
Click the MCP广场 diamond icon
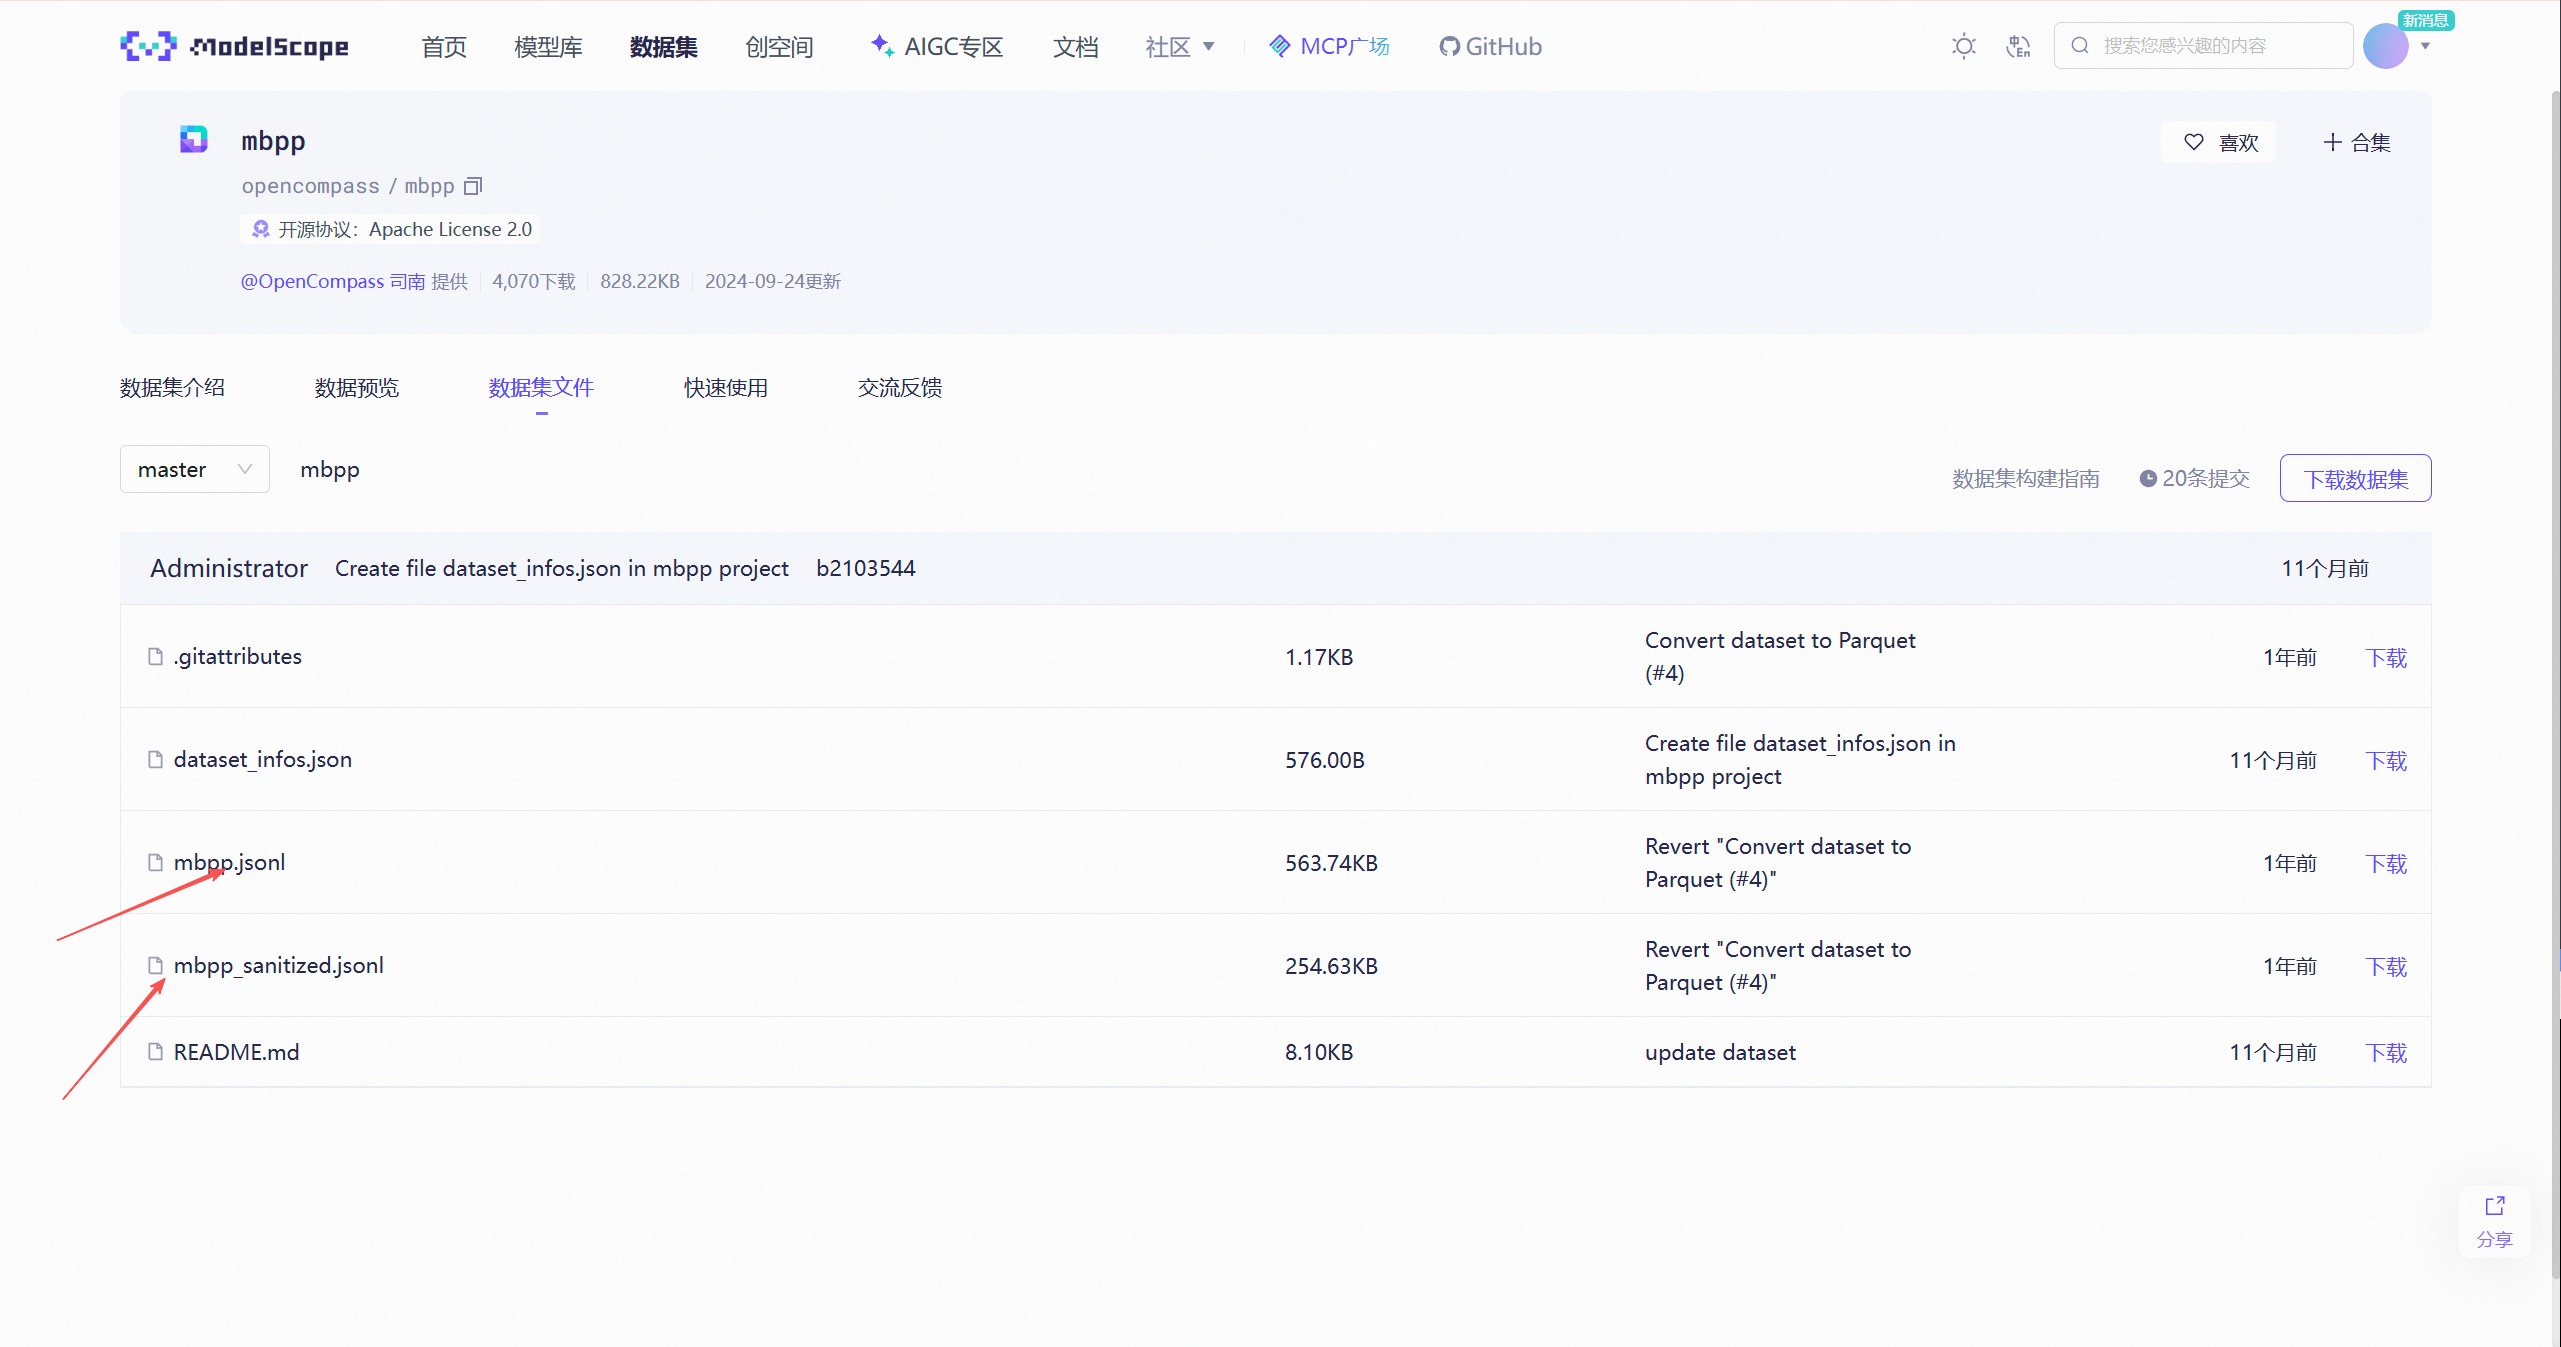click(x=1280, y=46)
